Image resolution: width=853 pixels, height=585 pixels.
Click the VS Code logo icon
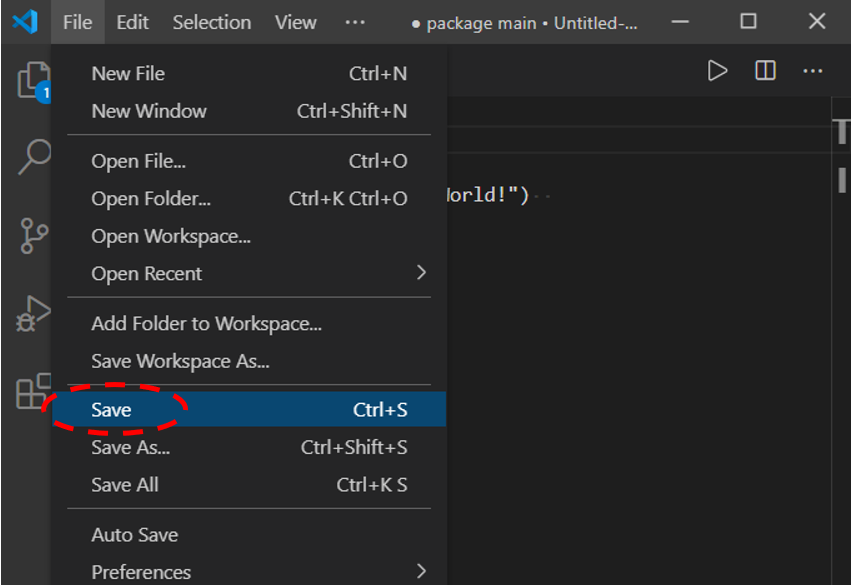25,22
